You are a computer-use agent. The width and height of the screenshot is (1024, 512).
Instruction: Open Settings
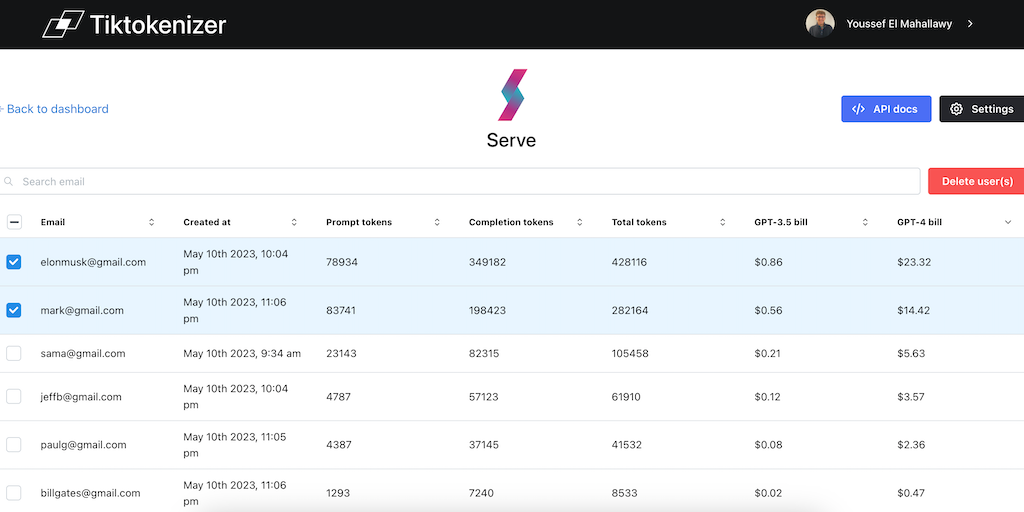coord(982,109)
